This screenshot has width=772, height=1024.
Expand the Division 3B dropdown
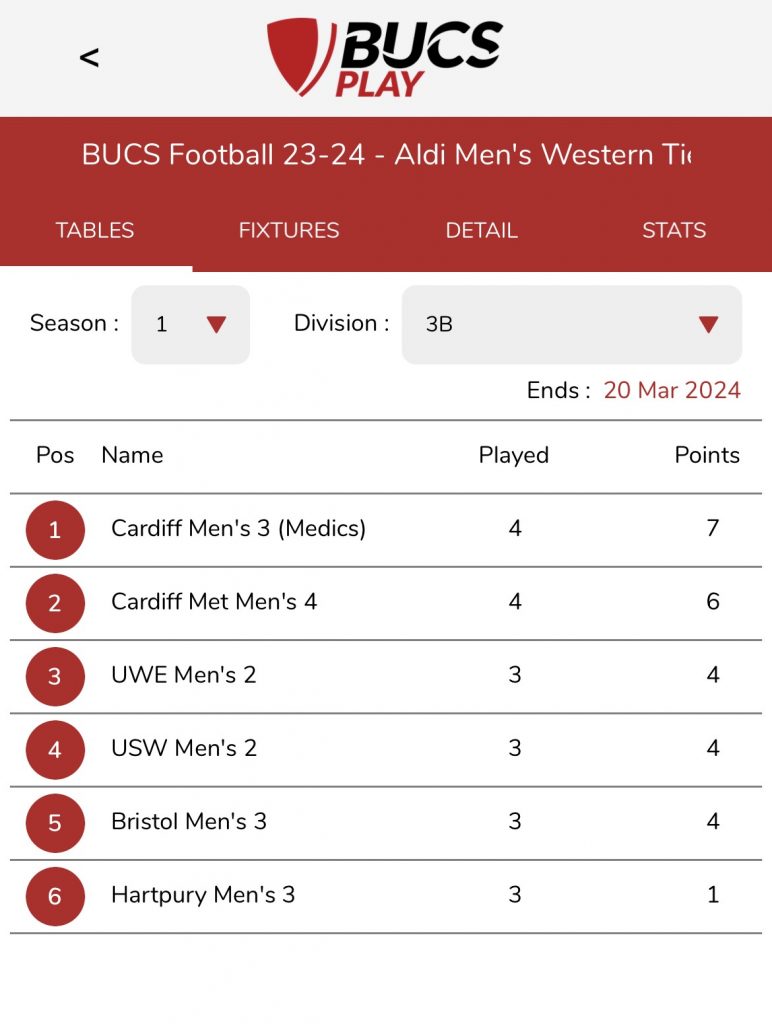point(570,324)
